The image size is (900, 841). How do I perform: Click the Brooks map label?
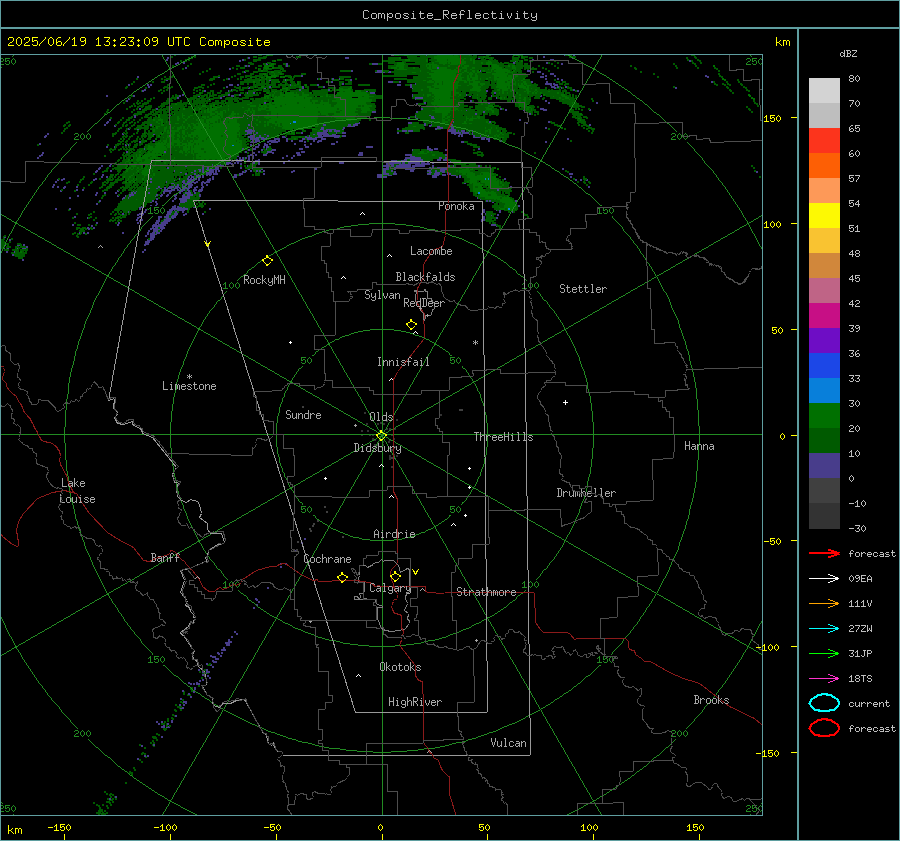point(711,700)
